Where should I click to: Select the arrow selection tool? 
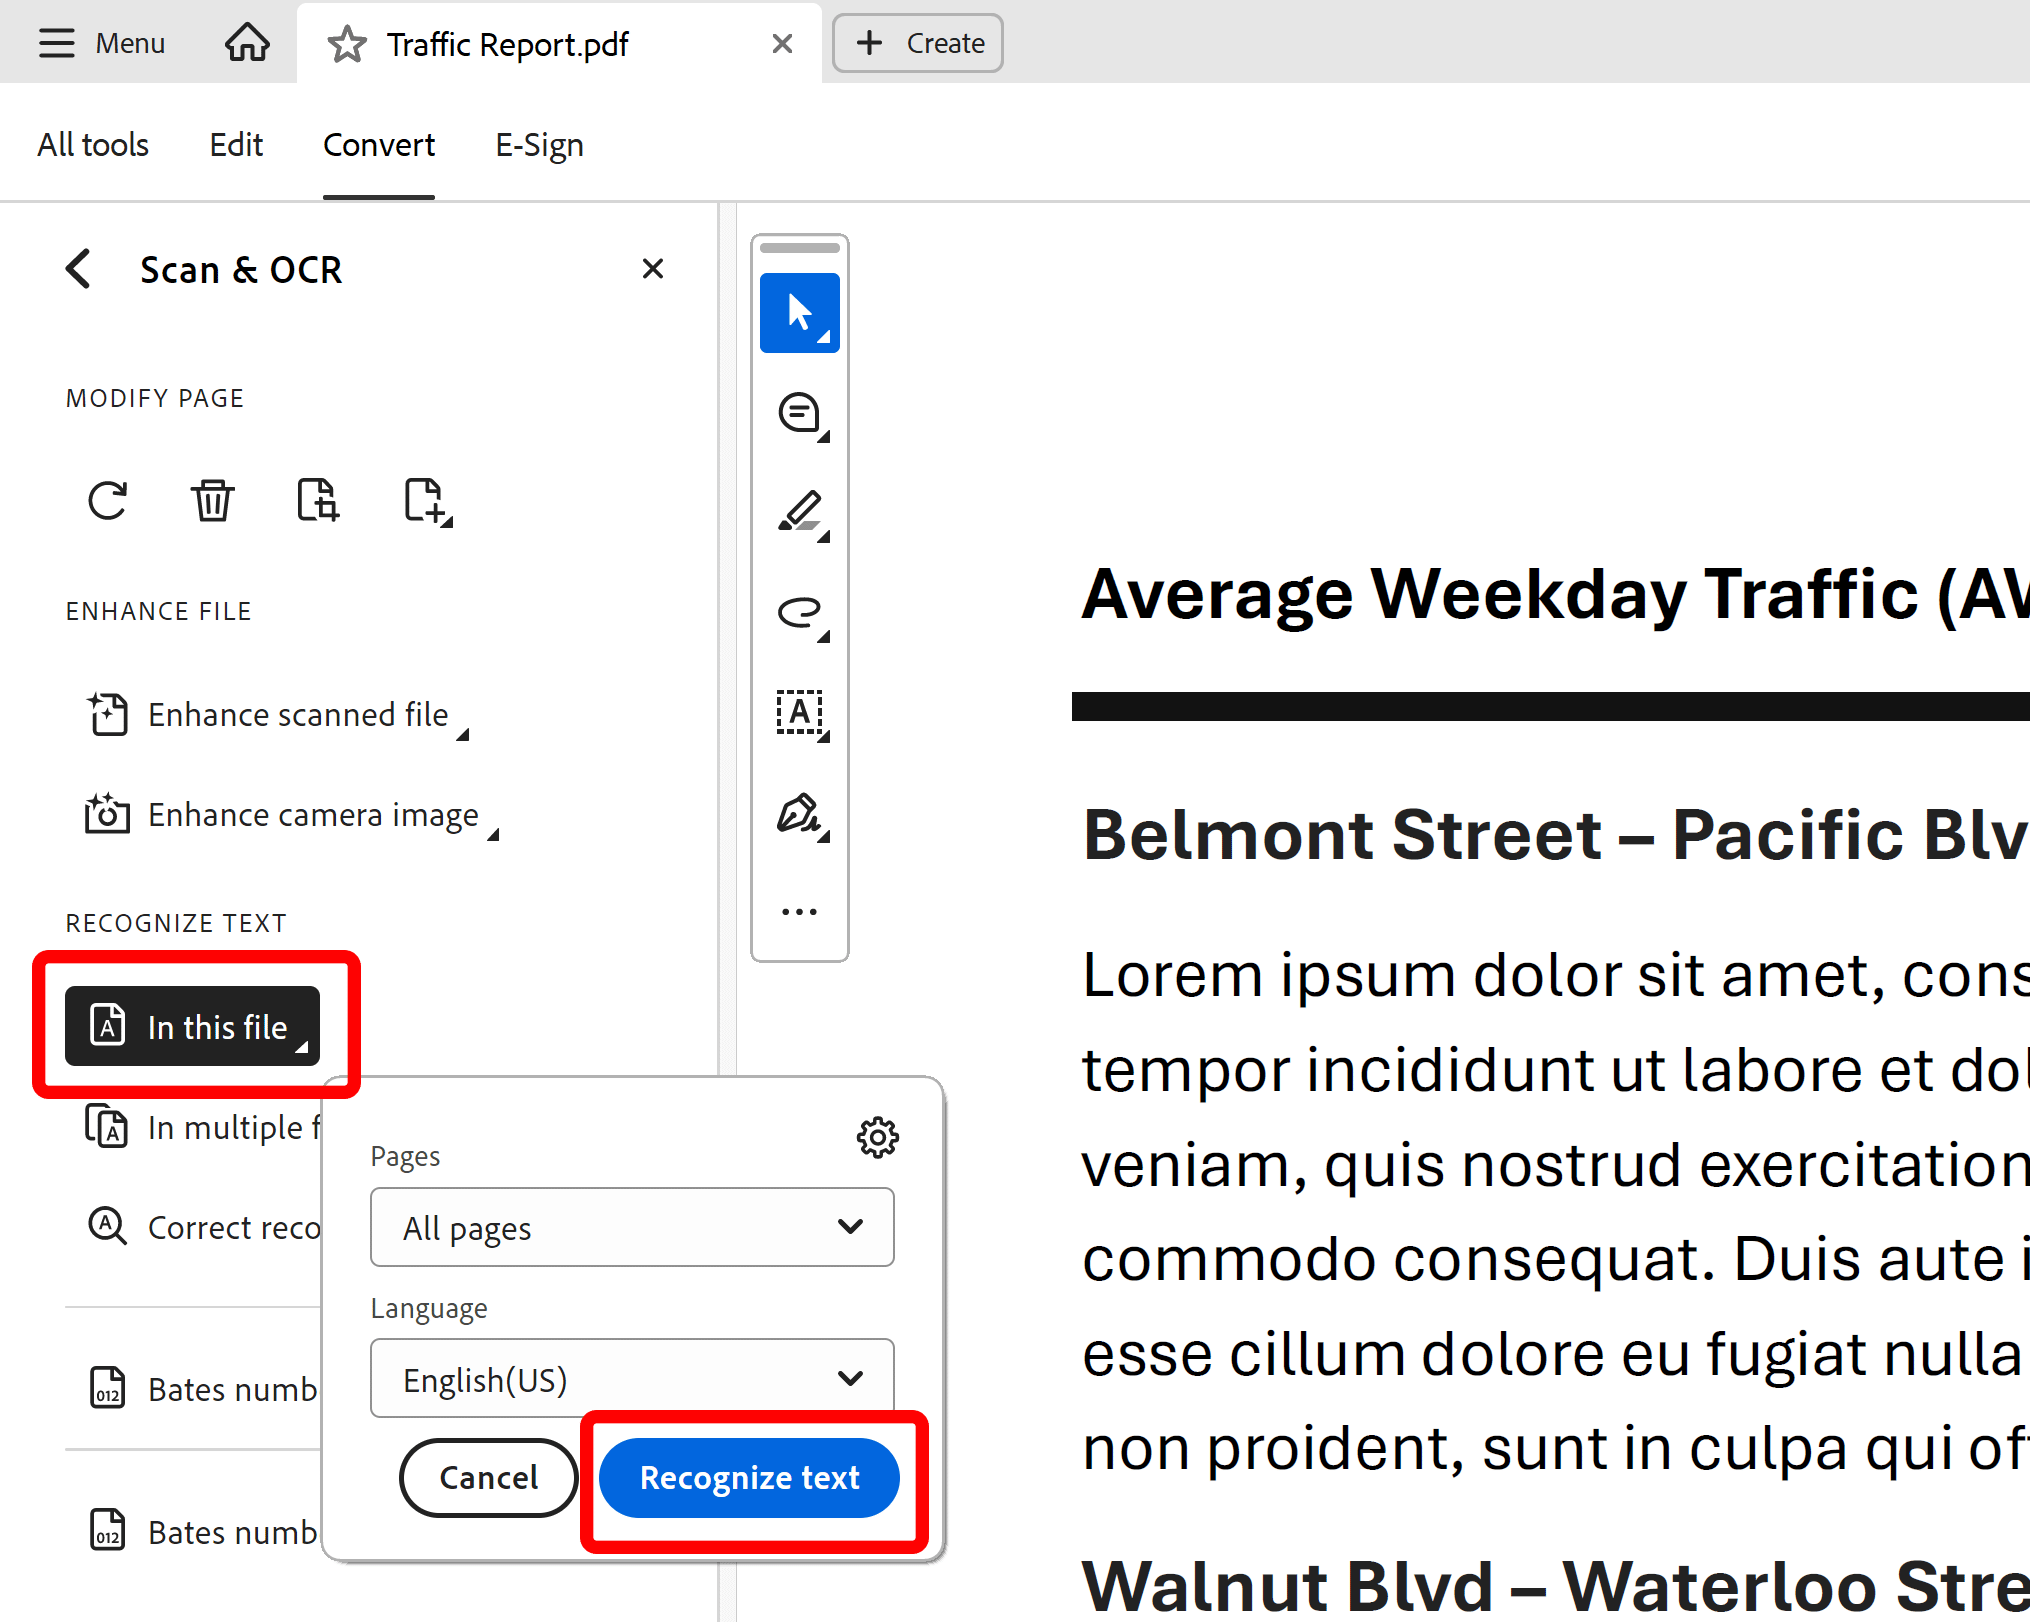799,312
